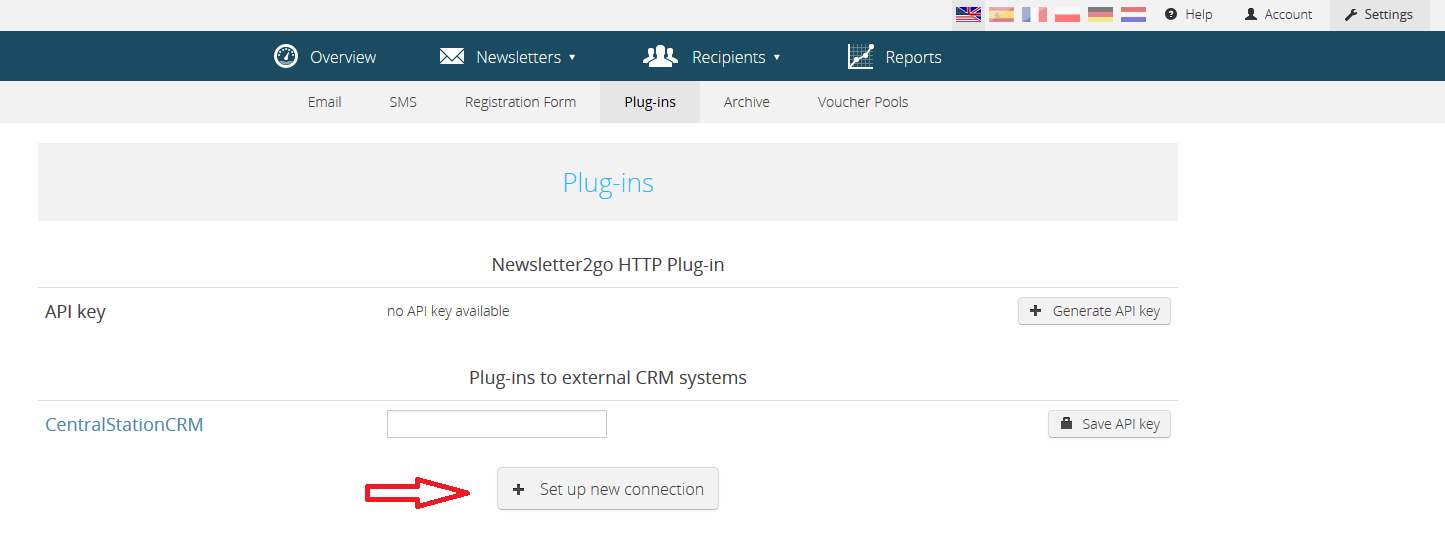Screen dimensions: 1445x552
Task: Select the German flag language icon
Action: [x=1100, y=14]
